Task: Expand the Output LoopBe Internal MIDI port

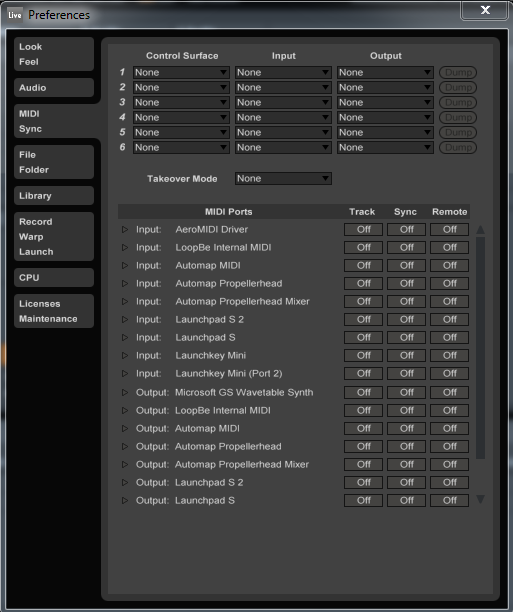Action: coord(125,410)
